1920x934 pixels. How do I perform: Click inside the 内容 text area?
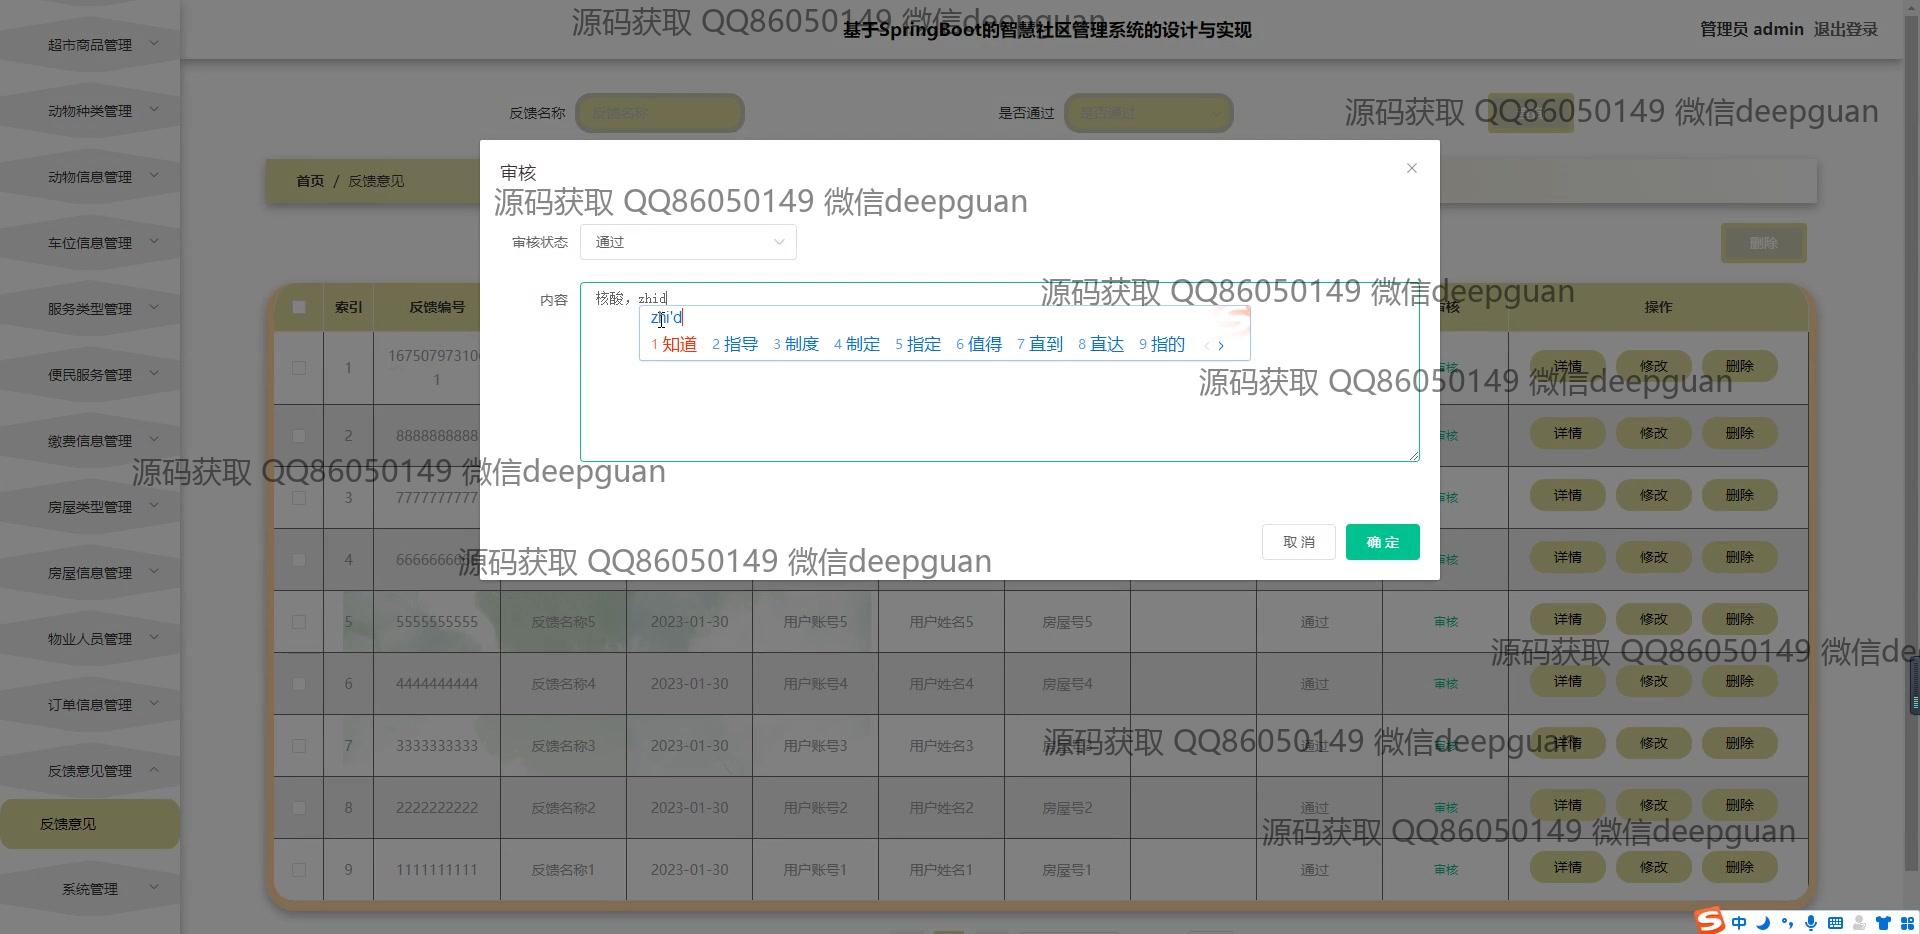pos(998,410)
